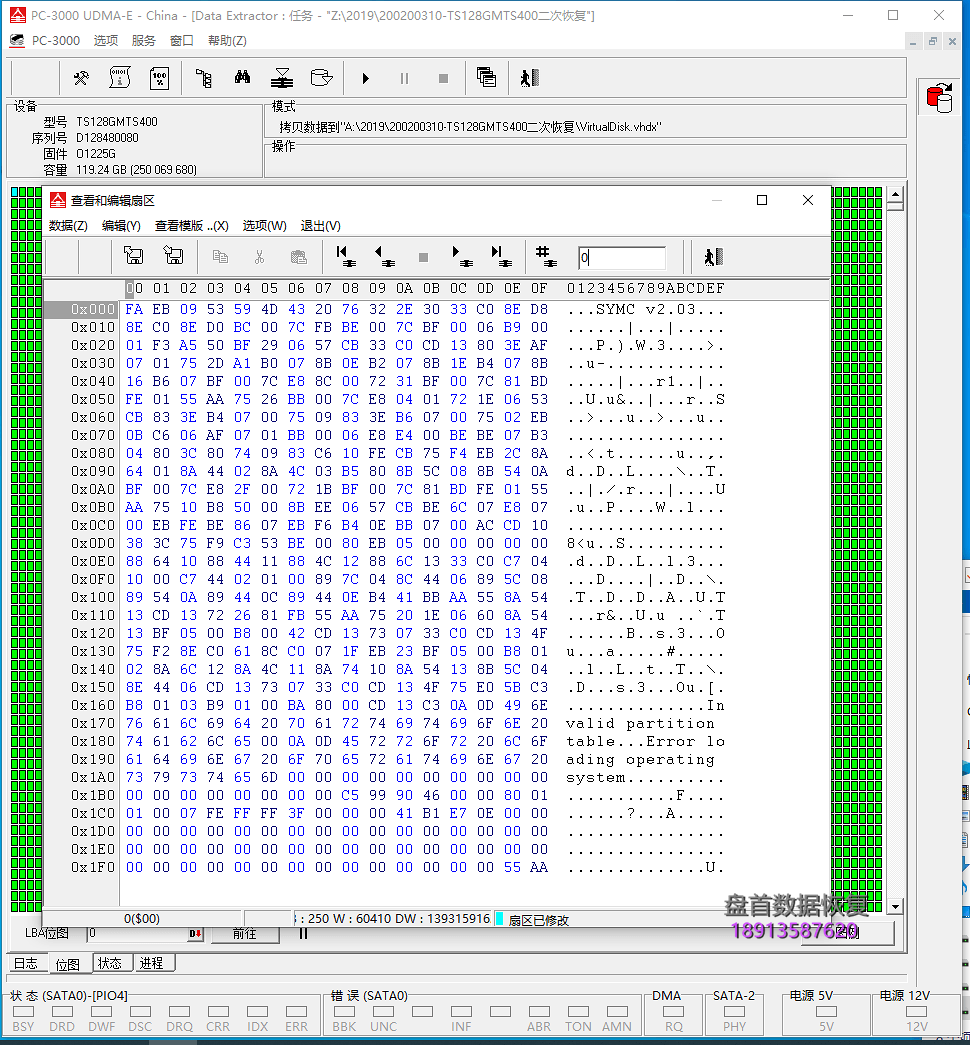The image size is (970, 1045).
Task: Advance to the next sector
Action: (461, 257)
